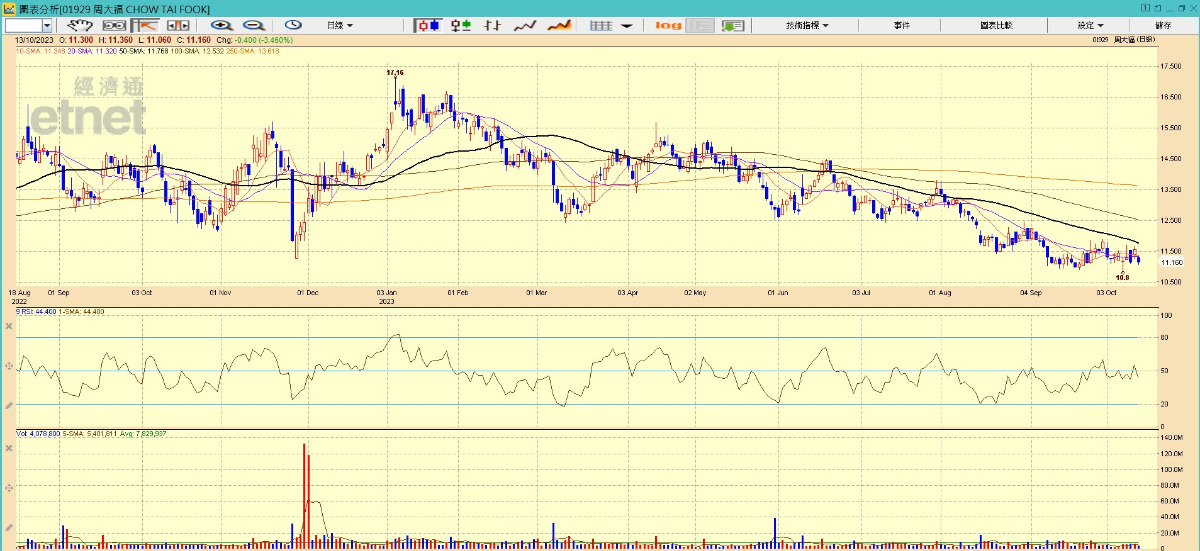This screenshot has width=1200, height=551.
Task: Open the 設定 dropdown menu
Action: click(x=1090, y=24)
